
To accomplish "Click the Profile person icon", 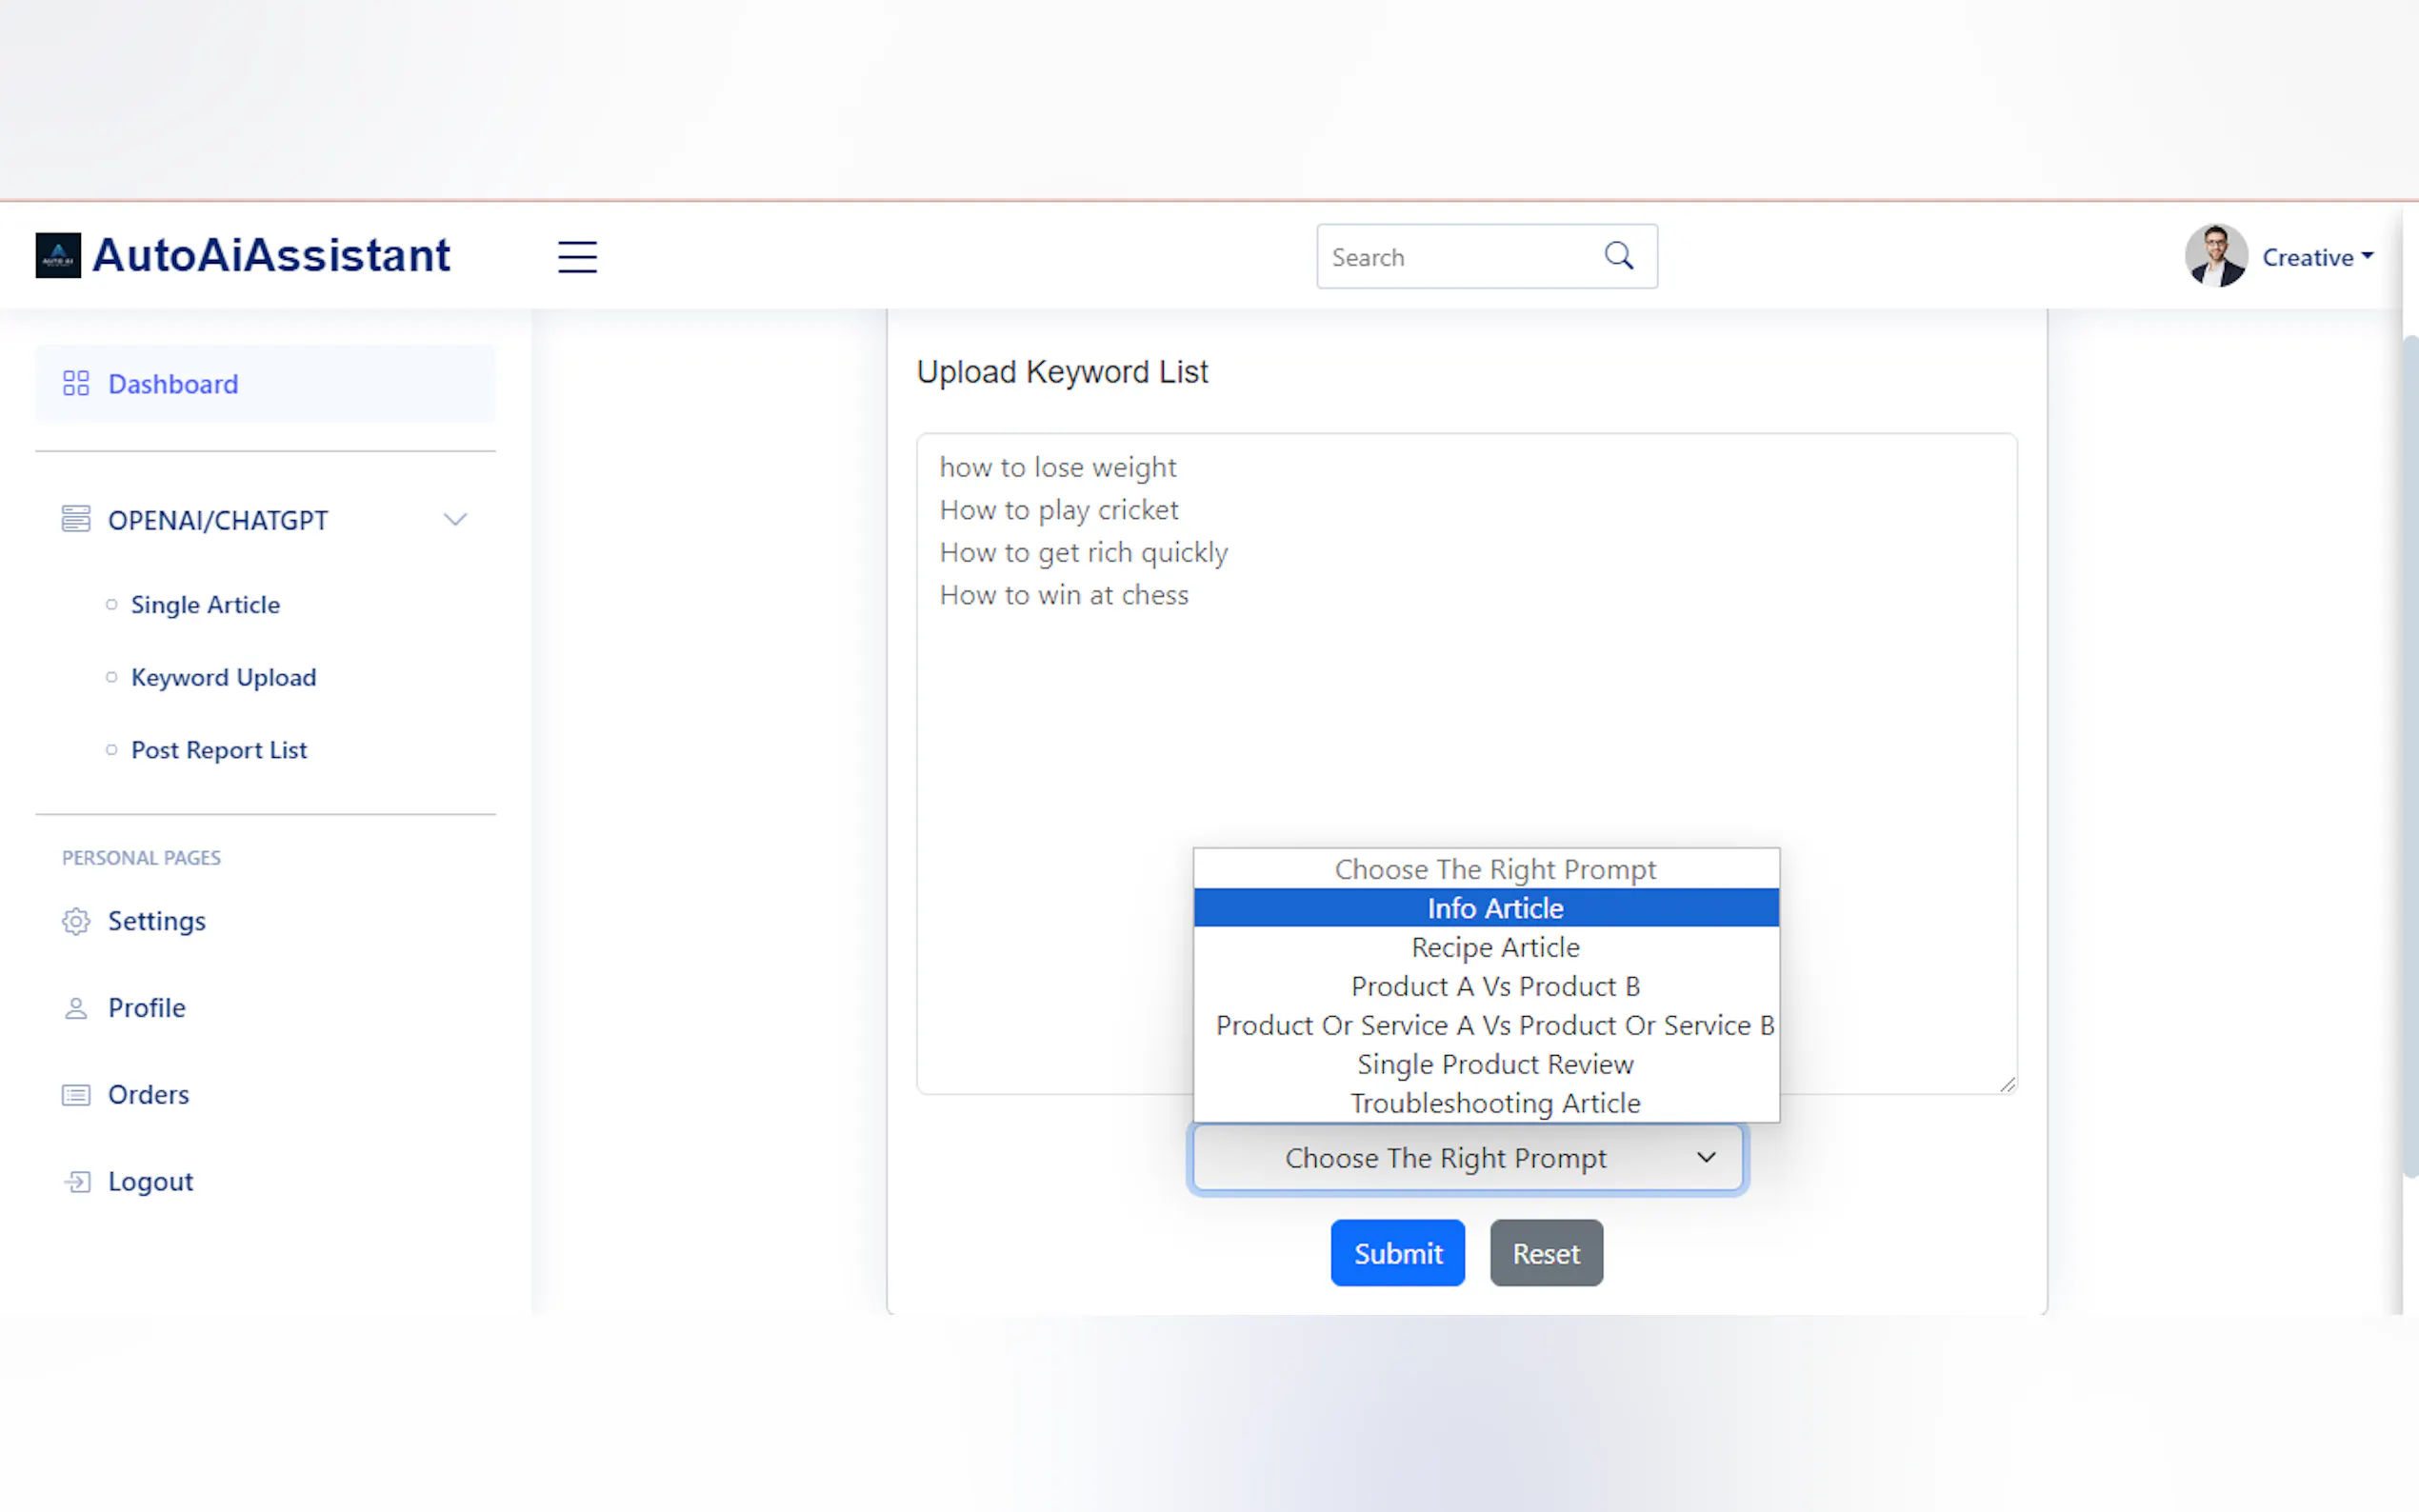I will (76, 1008).
